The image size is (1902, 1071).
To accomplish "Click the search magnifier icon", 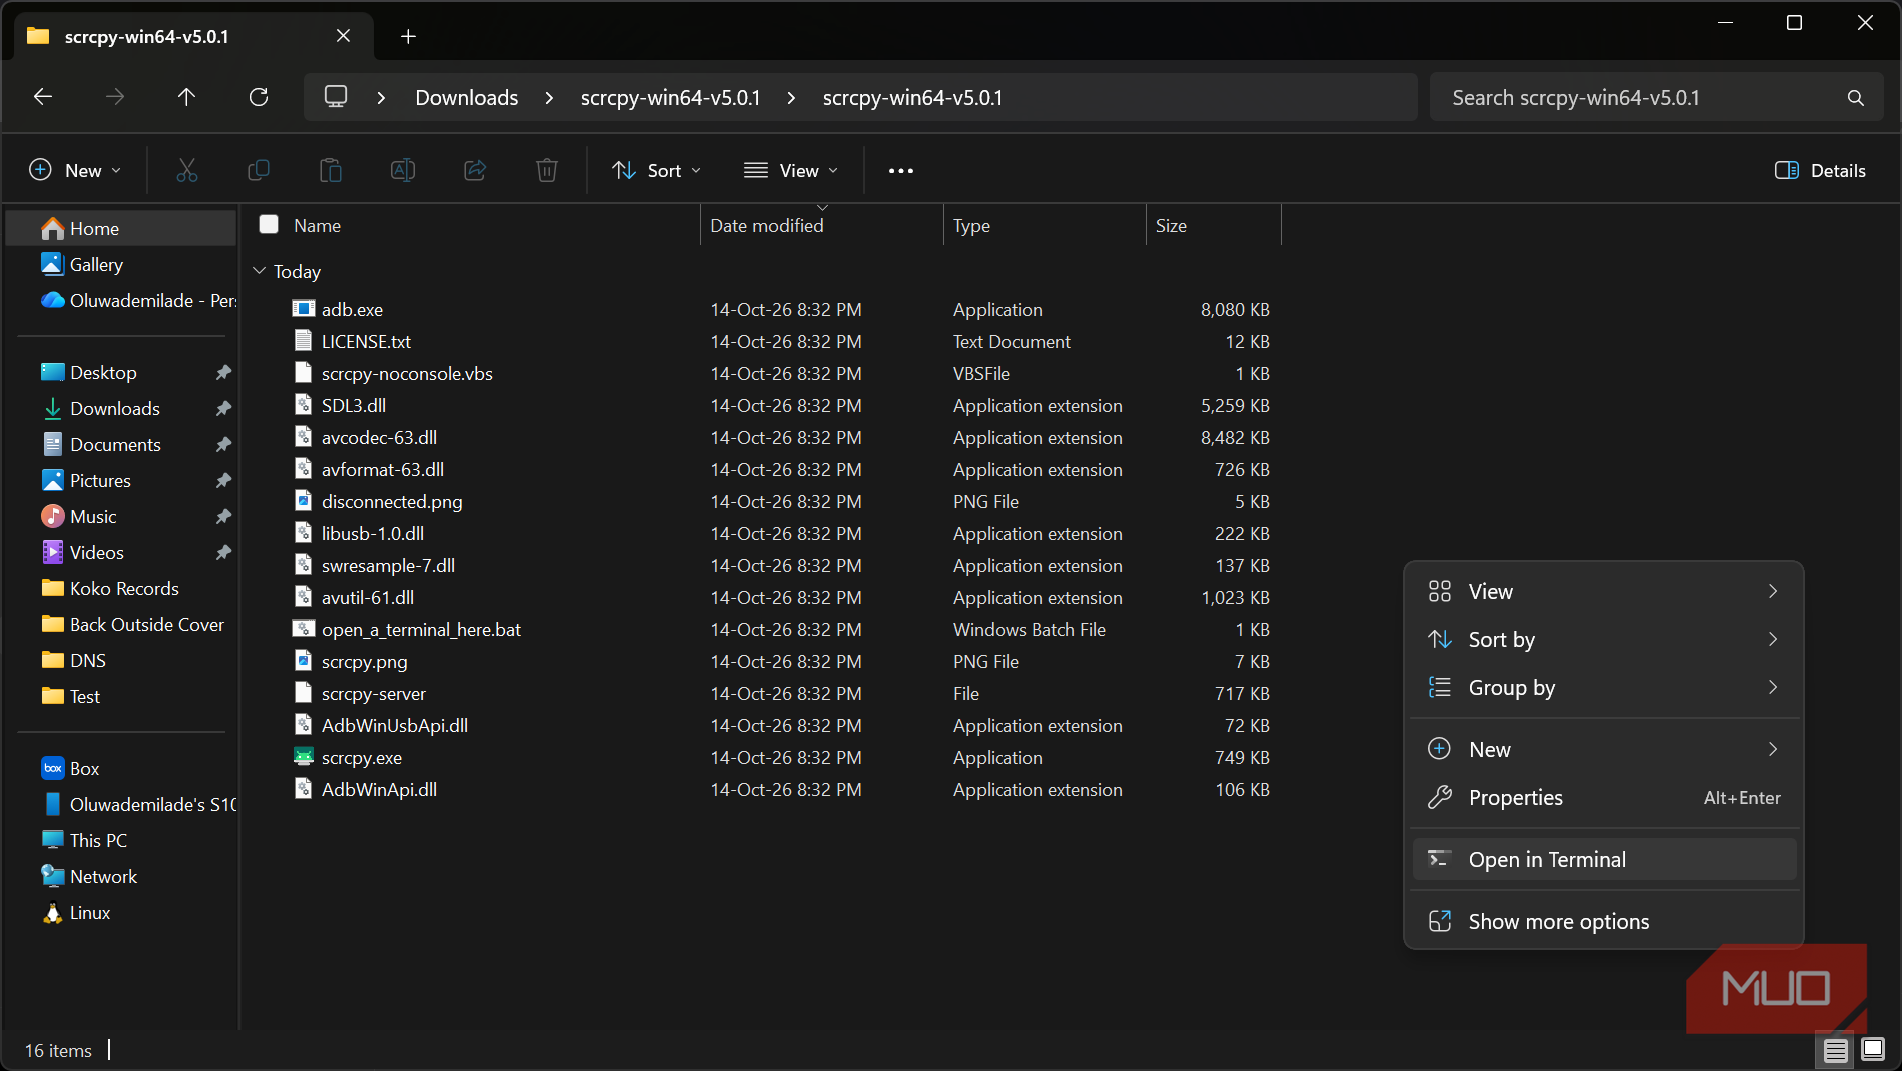I will point(1855,98).
